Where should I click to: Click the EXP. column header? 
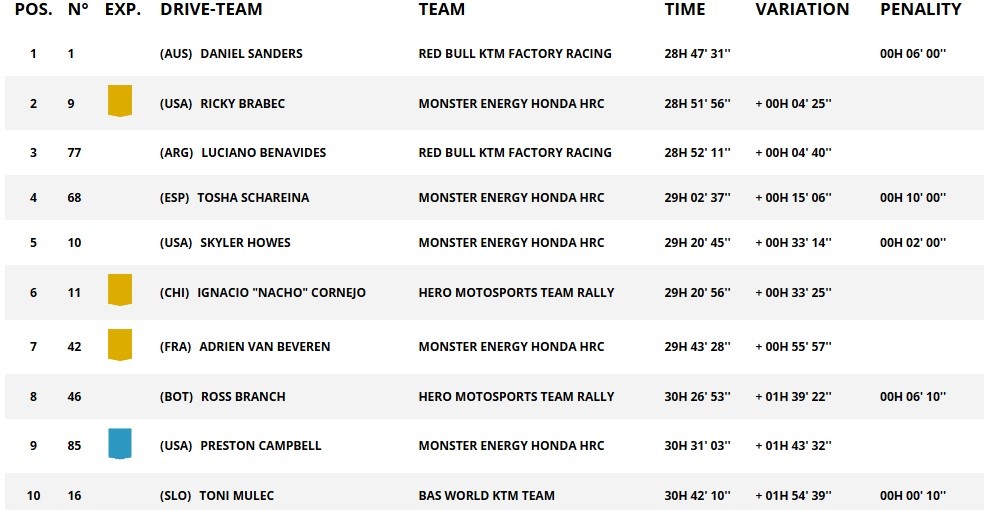pos(123,10)
